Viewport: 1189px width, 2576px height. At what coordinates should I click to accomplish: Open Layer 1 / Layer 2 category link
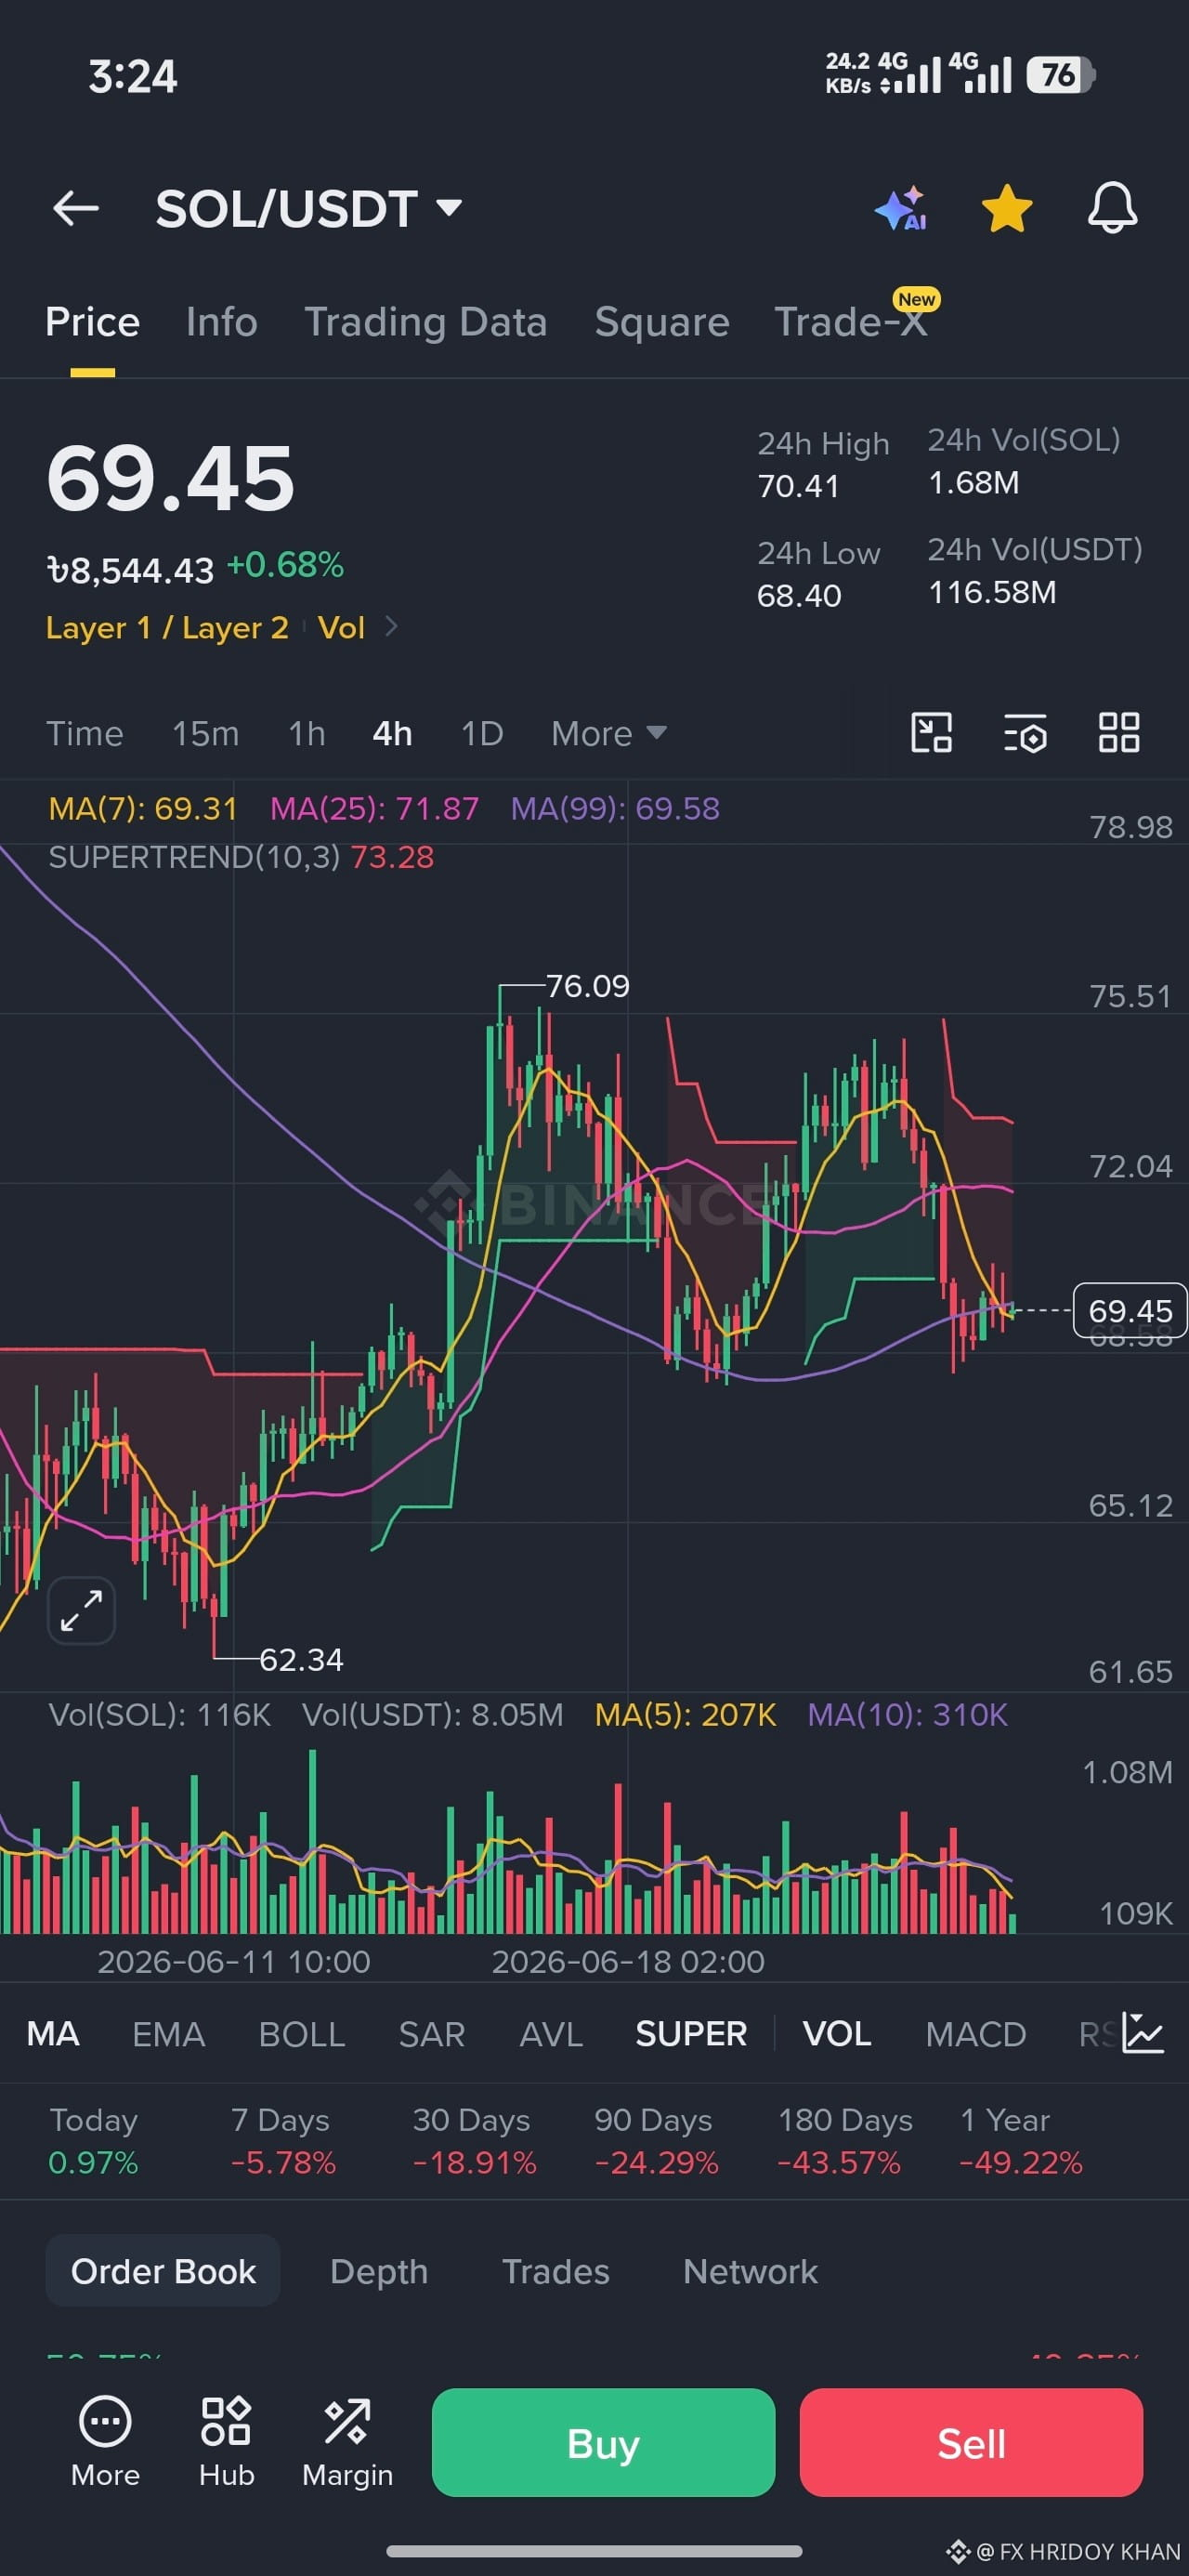(x=167, y=628)
